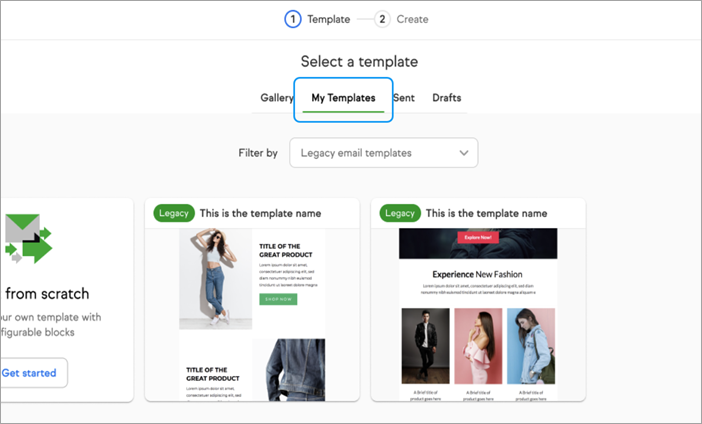This screenshot has height=424, width=702.
Task: Click the Create step label
Action: 412,19
